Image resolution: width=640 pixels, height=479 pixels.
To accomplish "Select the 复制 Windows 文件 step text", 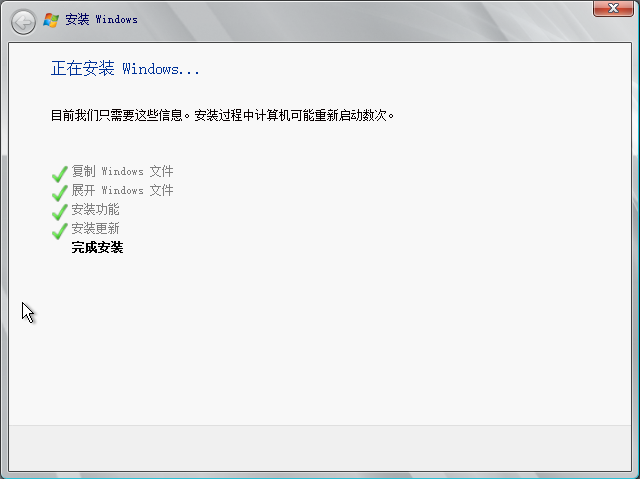I will [x=122, y=171].
